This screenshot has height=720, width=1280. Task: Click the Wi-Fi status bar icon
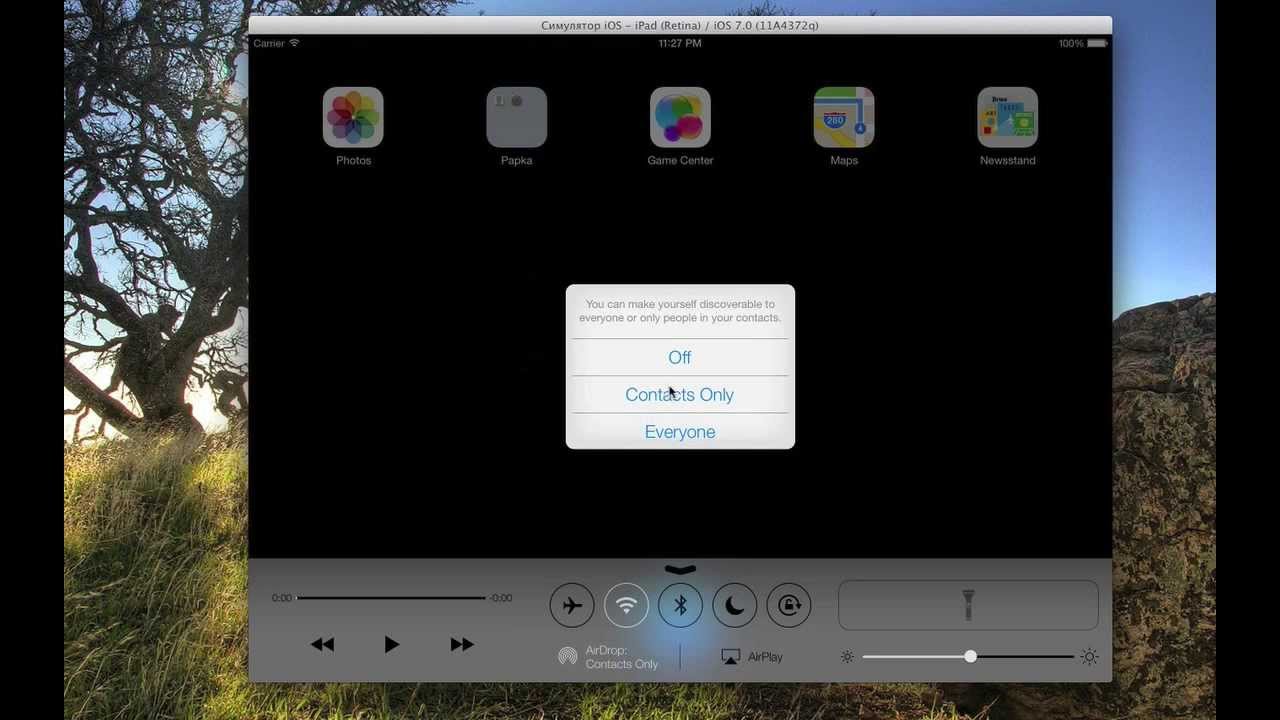295,44
